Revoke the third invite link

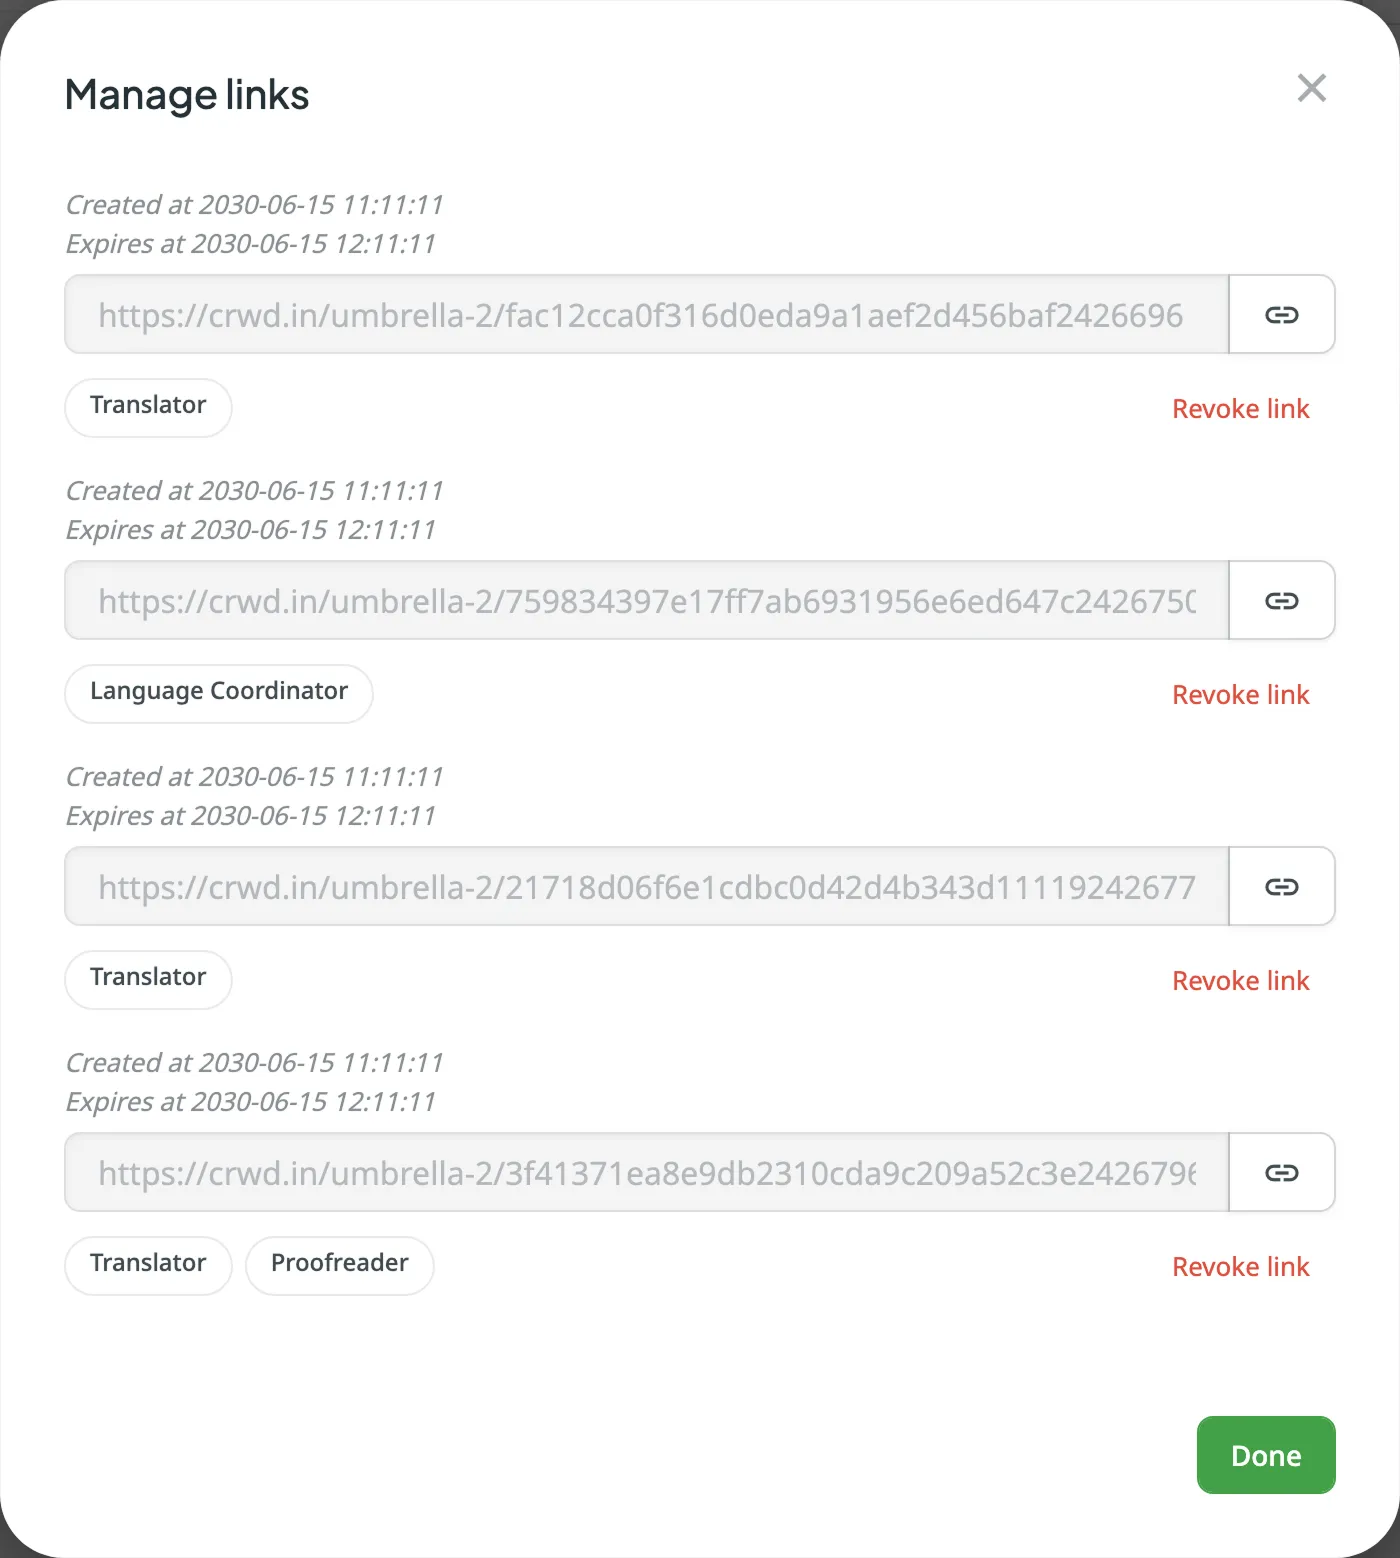(x=1240, y=980)
